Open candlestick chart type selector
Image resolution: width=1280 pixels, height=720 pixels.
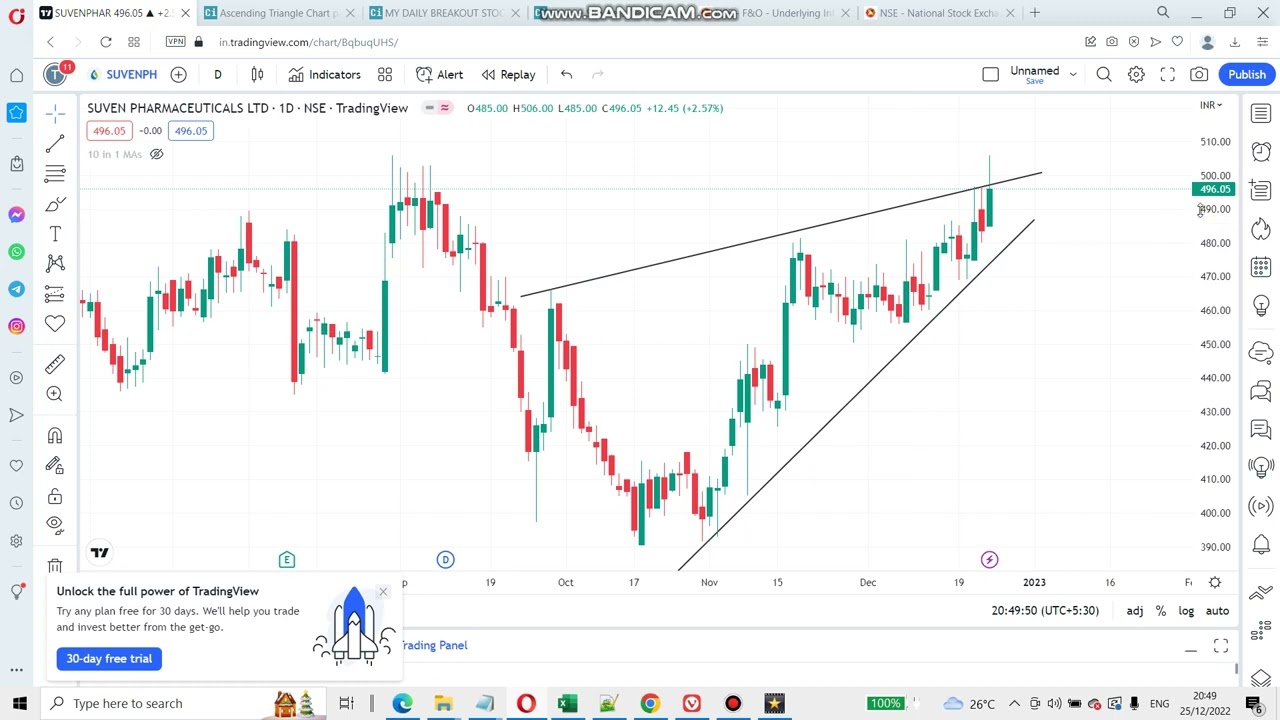pos(257,74)
